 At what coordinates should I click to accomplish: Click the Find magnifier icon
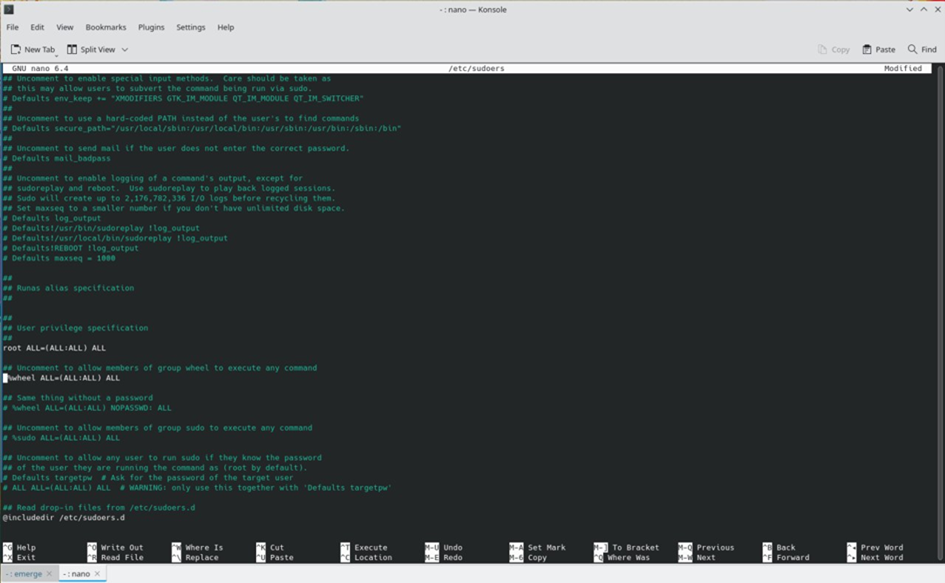pyautogui.click(x=912, y=49)
